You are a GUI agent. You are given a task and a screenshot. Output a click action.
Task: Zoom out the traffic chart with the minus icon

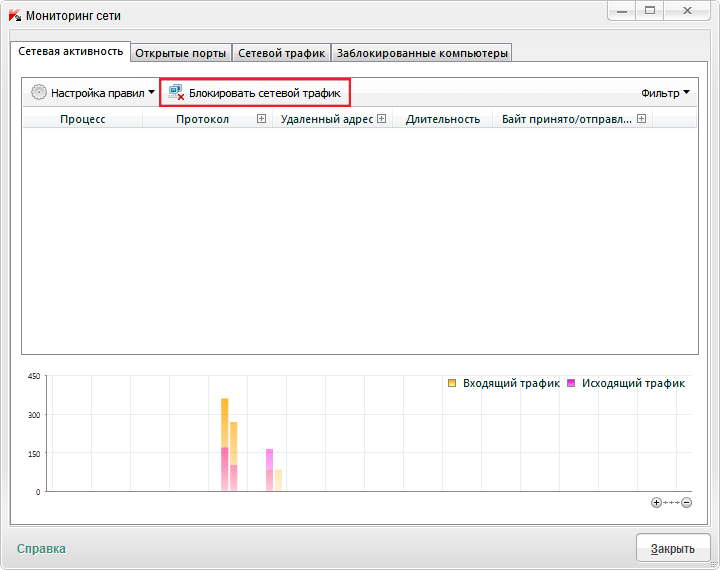click(686, 502)
